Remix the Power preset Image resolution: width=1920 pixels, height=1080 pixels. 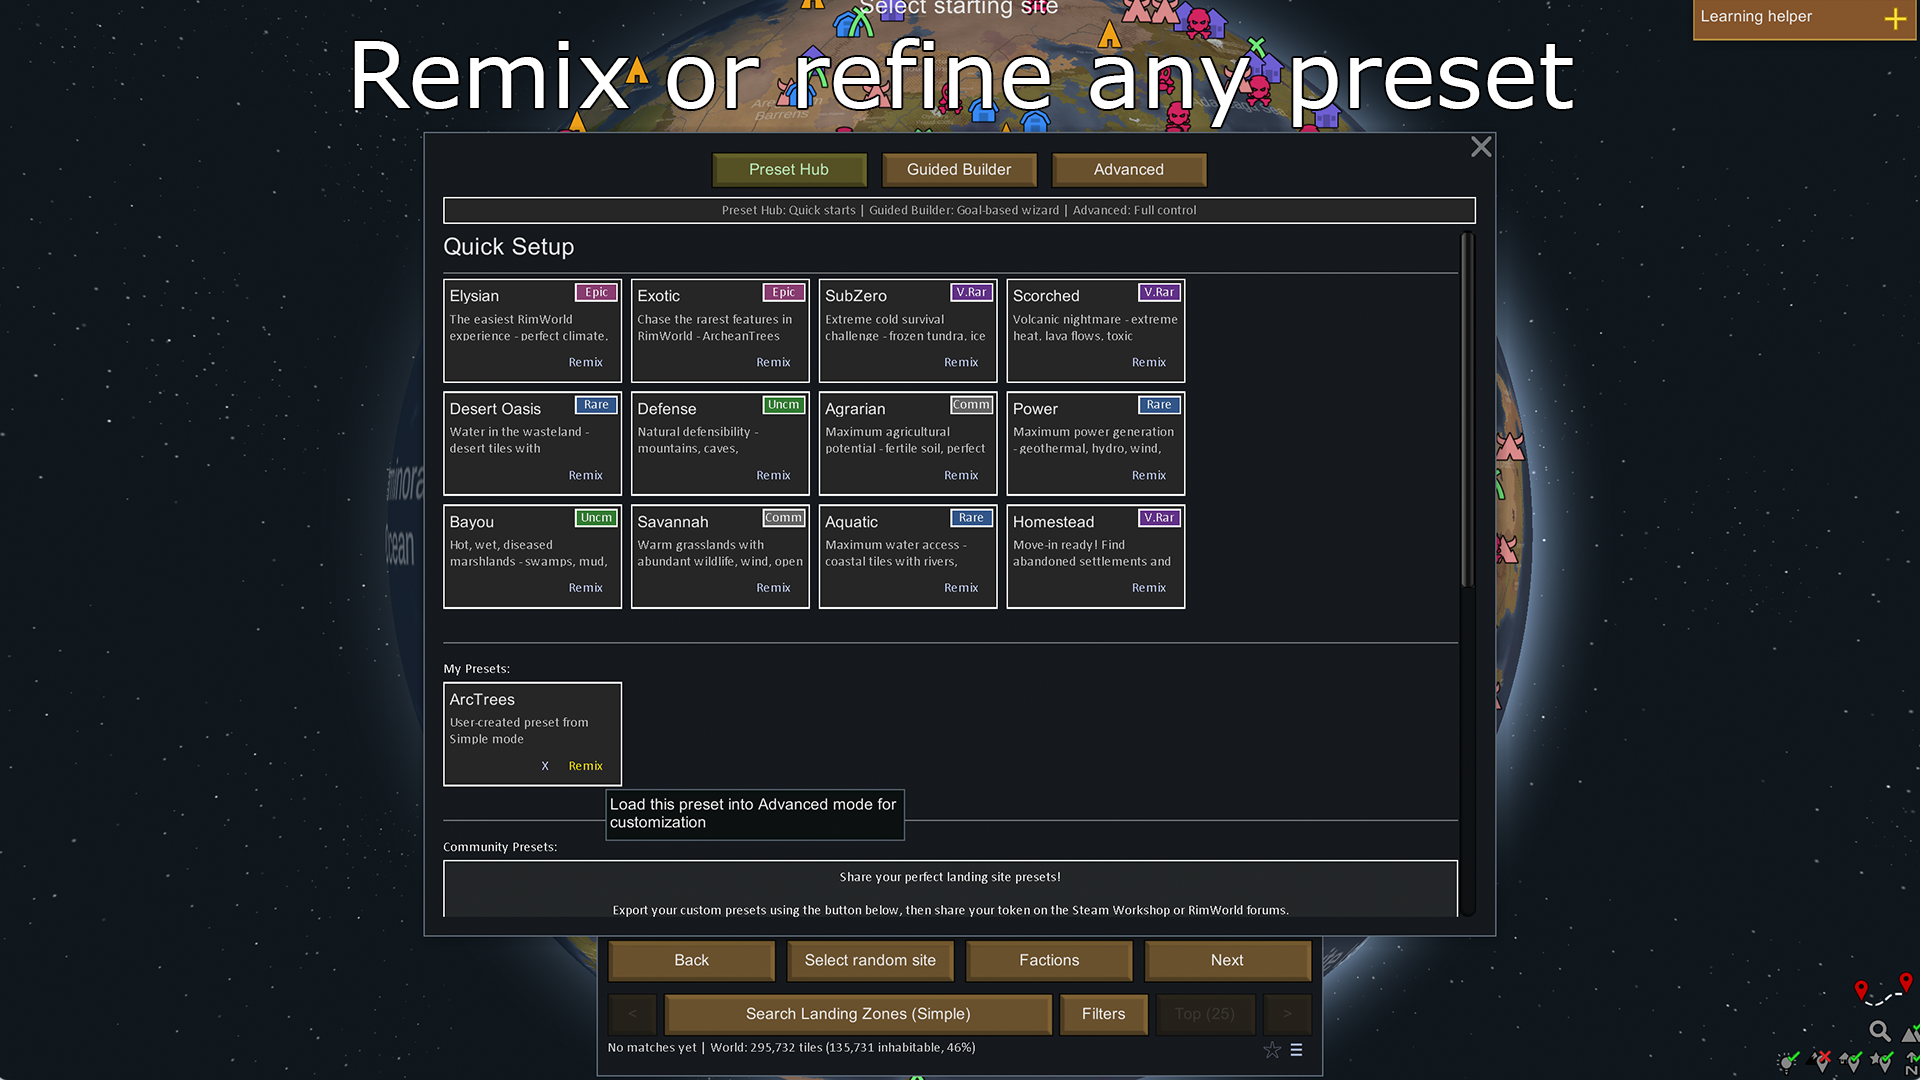pyautogui.click(x=1149, y=476)
